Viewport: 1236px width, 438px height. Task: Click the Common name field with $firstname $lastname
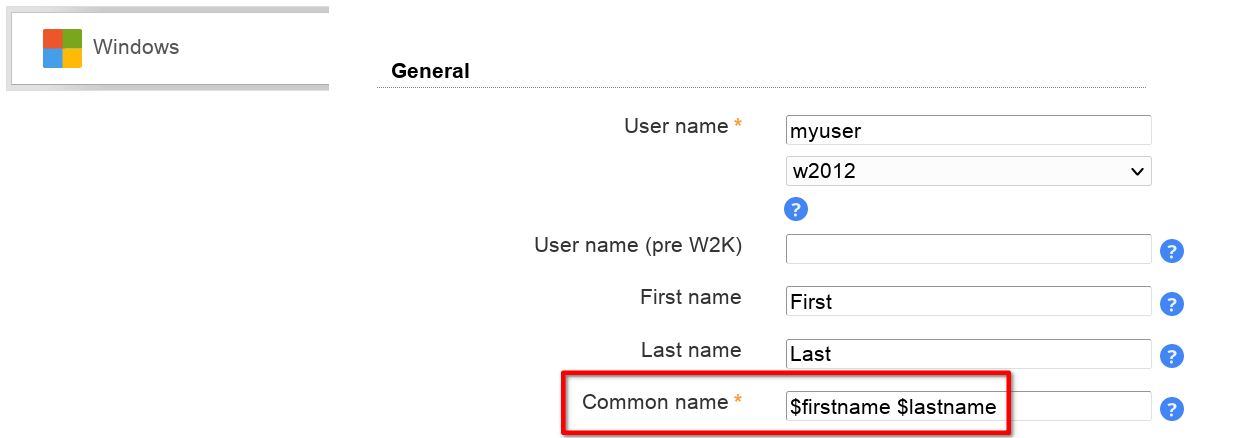pyautogui.click(x=968, y=407)
